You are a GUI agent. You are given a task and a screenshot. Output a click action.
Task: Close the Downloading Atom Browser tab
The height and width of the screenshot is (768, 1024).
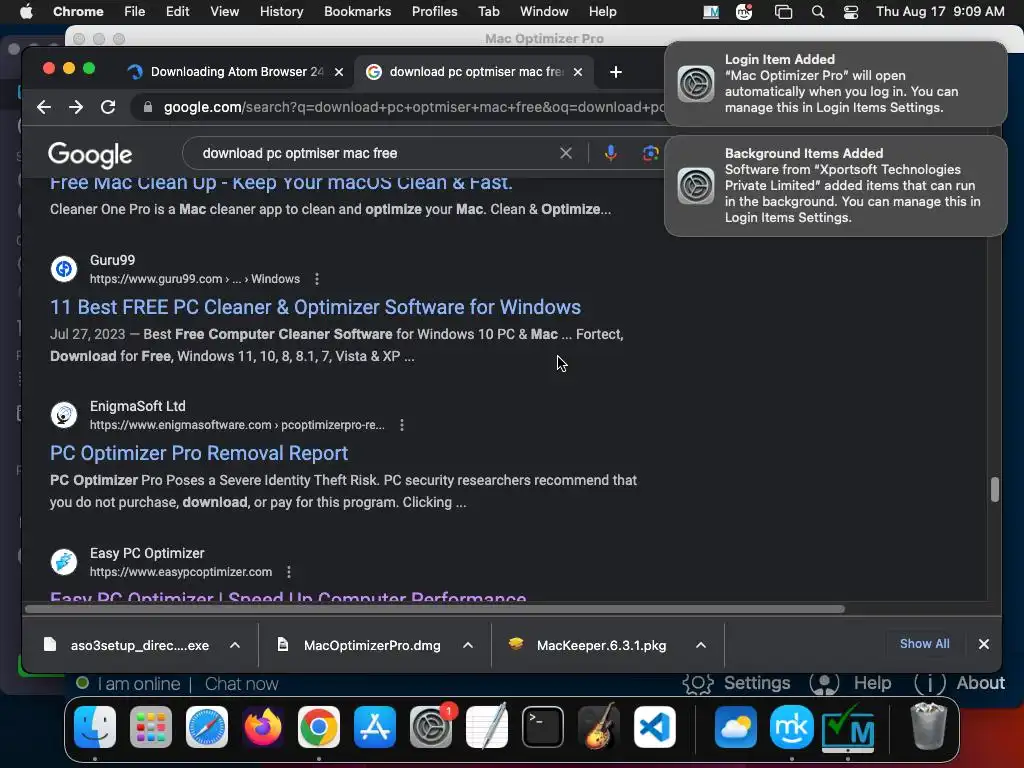(339, 72)
